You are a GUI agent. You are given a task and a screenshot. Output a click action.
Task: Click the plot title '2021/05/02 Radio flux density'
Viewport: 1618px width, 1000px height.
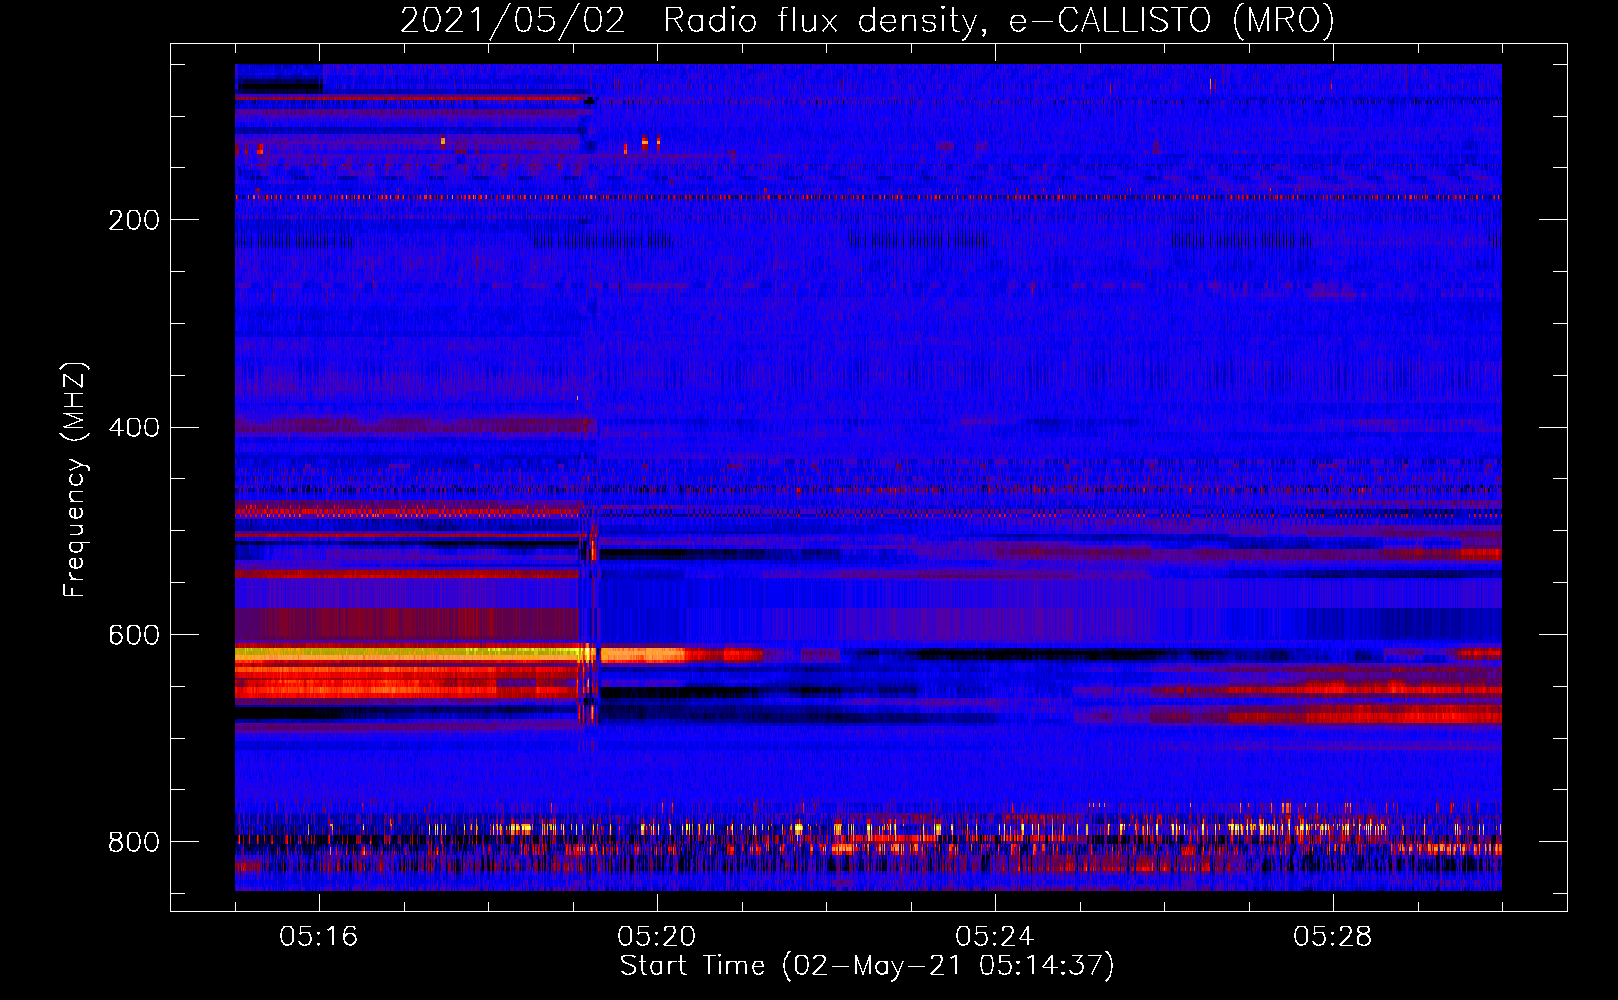[867, 20]
